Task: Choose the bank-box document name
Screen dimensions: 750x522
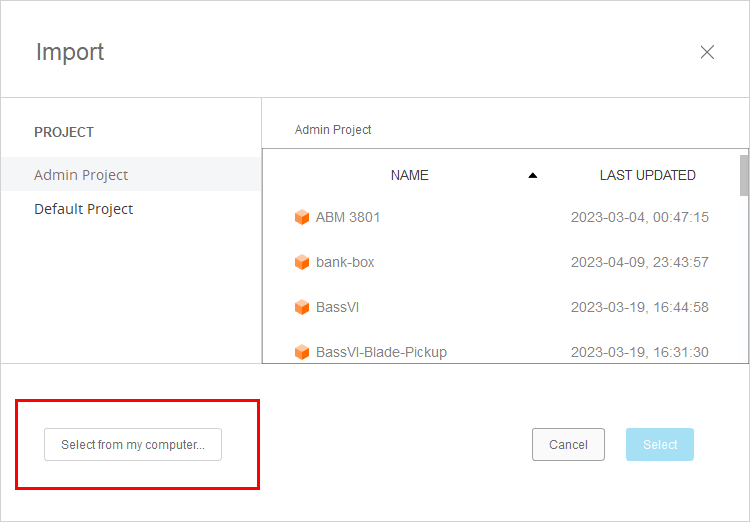Action: point(345,262)
